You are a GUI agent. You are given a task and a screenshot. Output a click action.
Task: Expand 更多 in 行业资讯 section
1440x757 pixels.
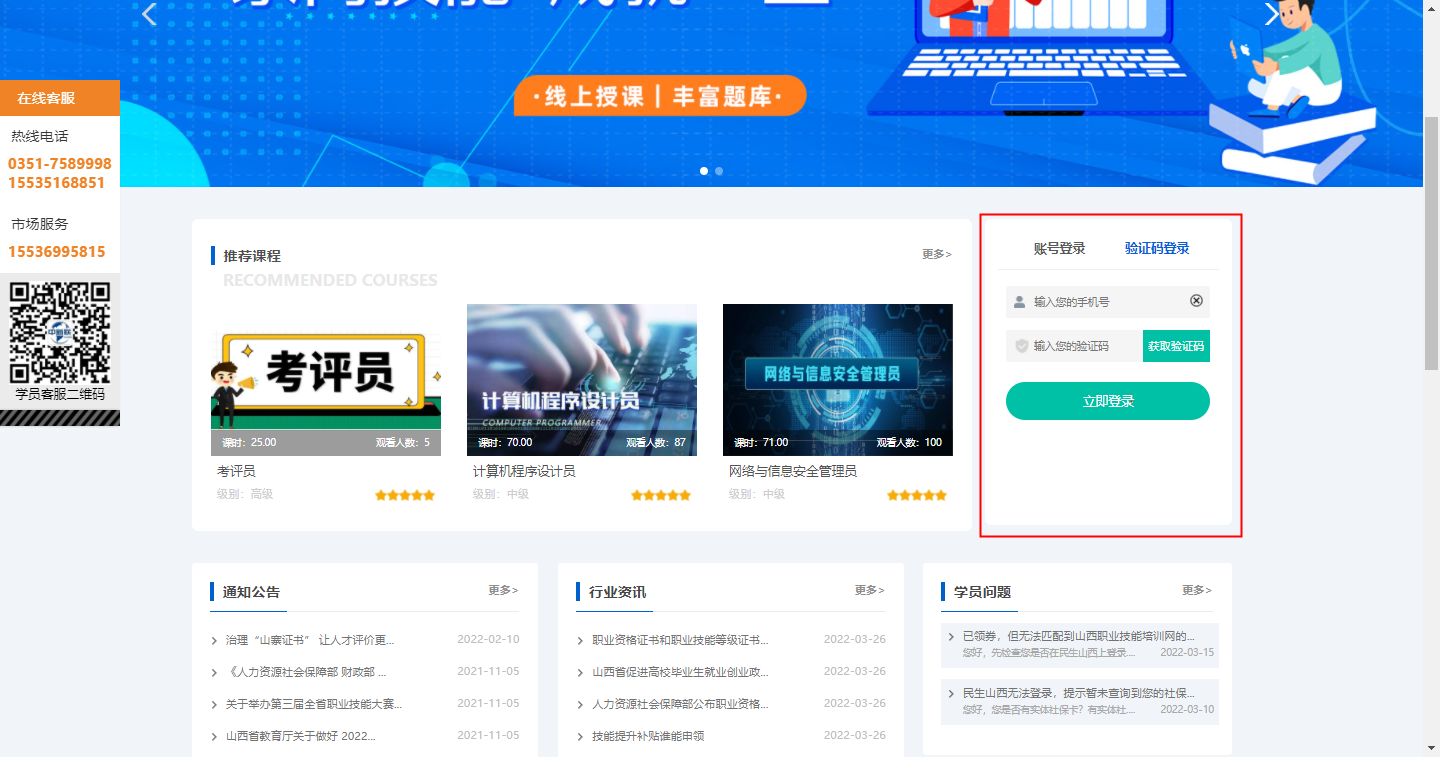pyautogui.click(x=869, y=591)
